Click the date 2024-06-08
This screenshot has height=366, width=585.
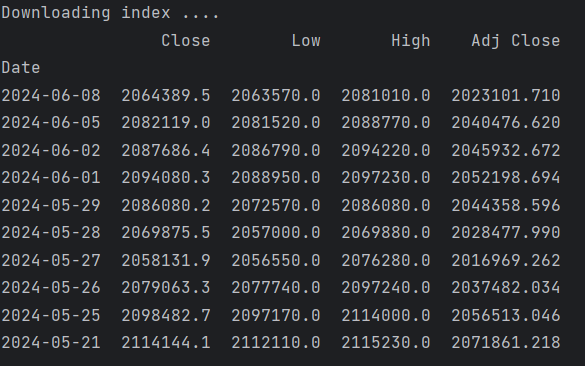pyautogui.click(x=51, y=96)
